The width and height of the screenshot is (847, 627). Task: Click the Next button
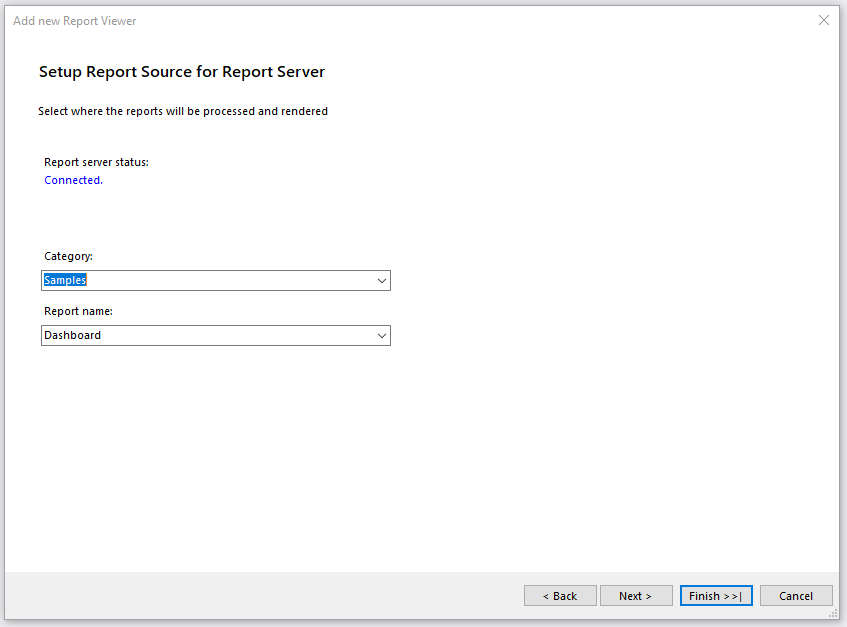click(x=636, y=595)
